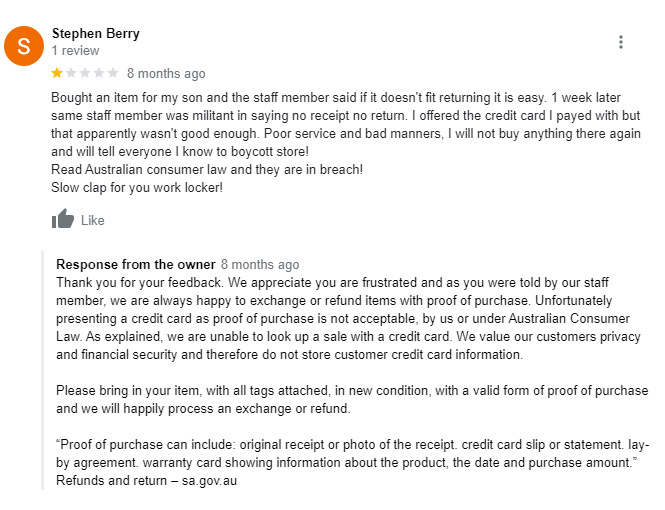Click the fourth grey rating star
The height and width of the screenshot is (510, 665).
[99, 73]
